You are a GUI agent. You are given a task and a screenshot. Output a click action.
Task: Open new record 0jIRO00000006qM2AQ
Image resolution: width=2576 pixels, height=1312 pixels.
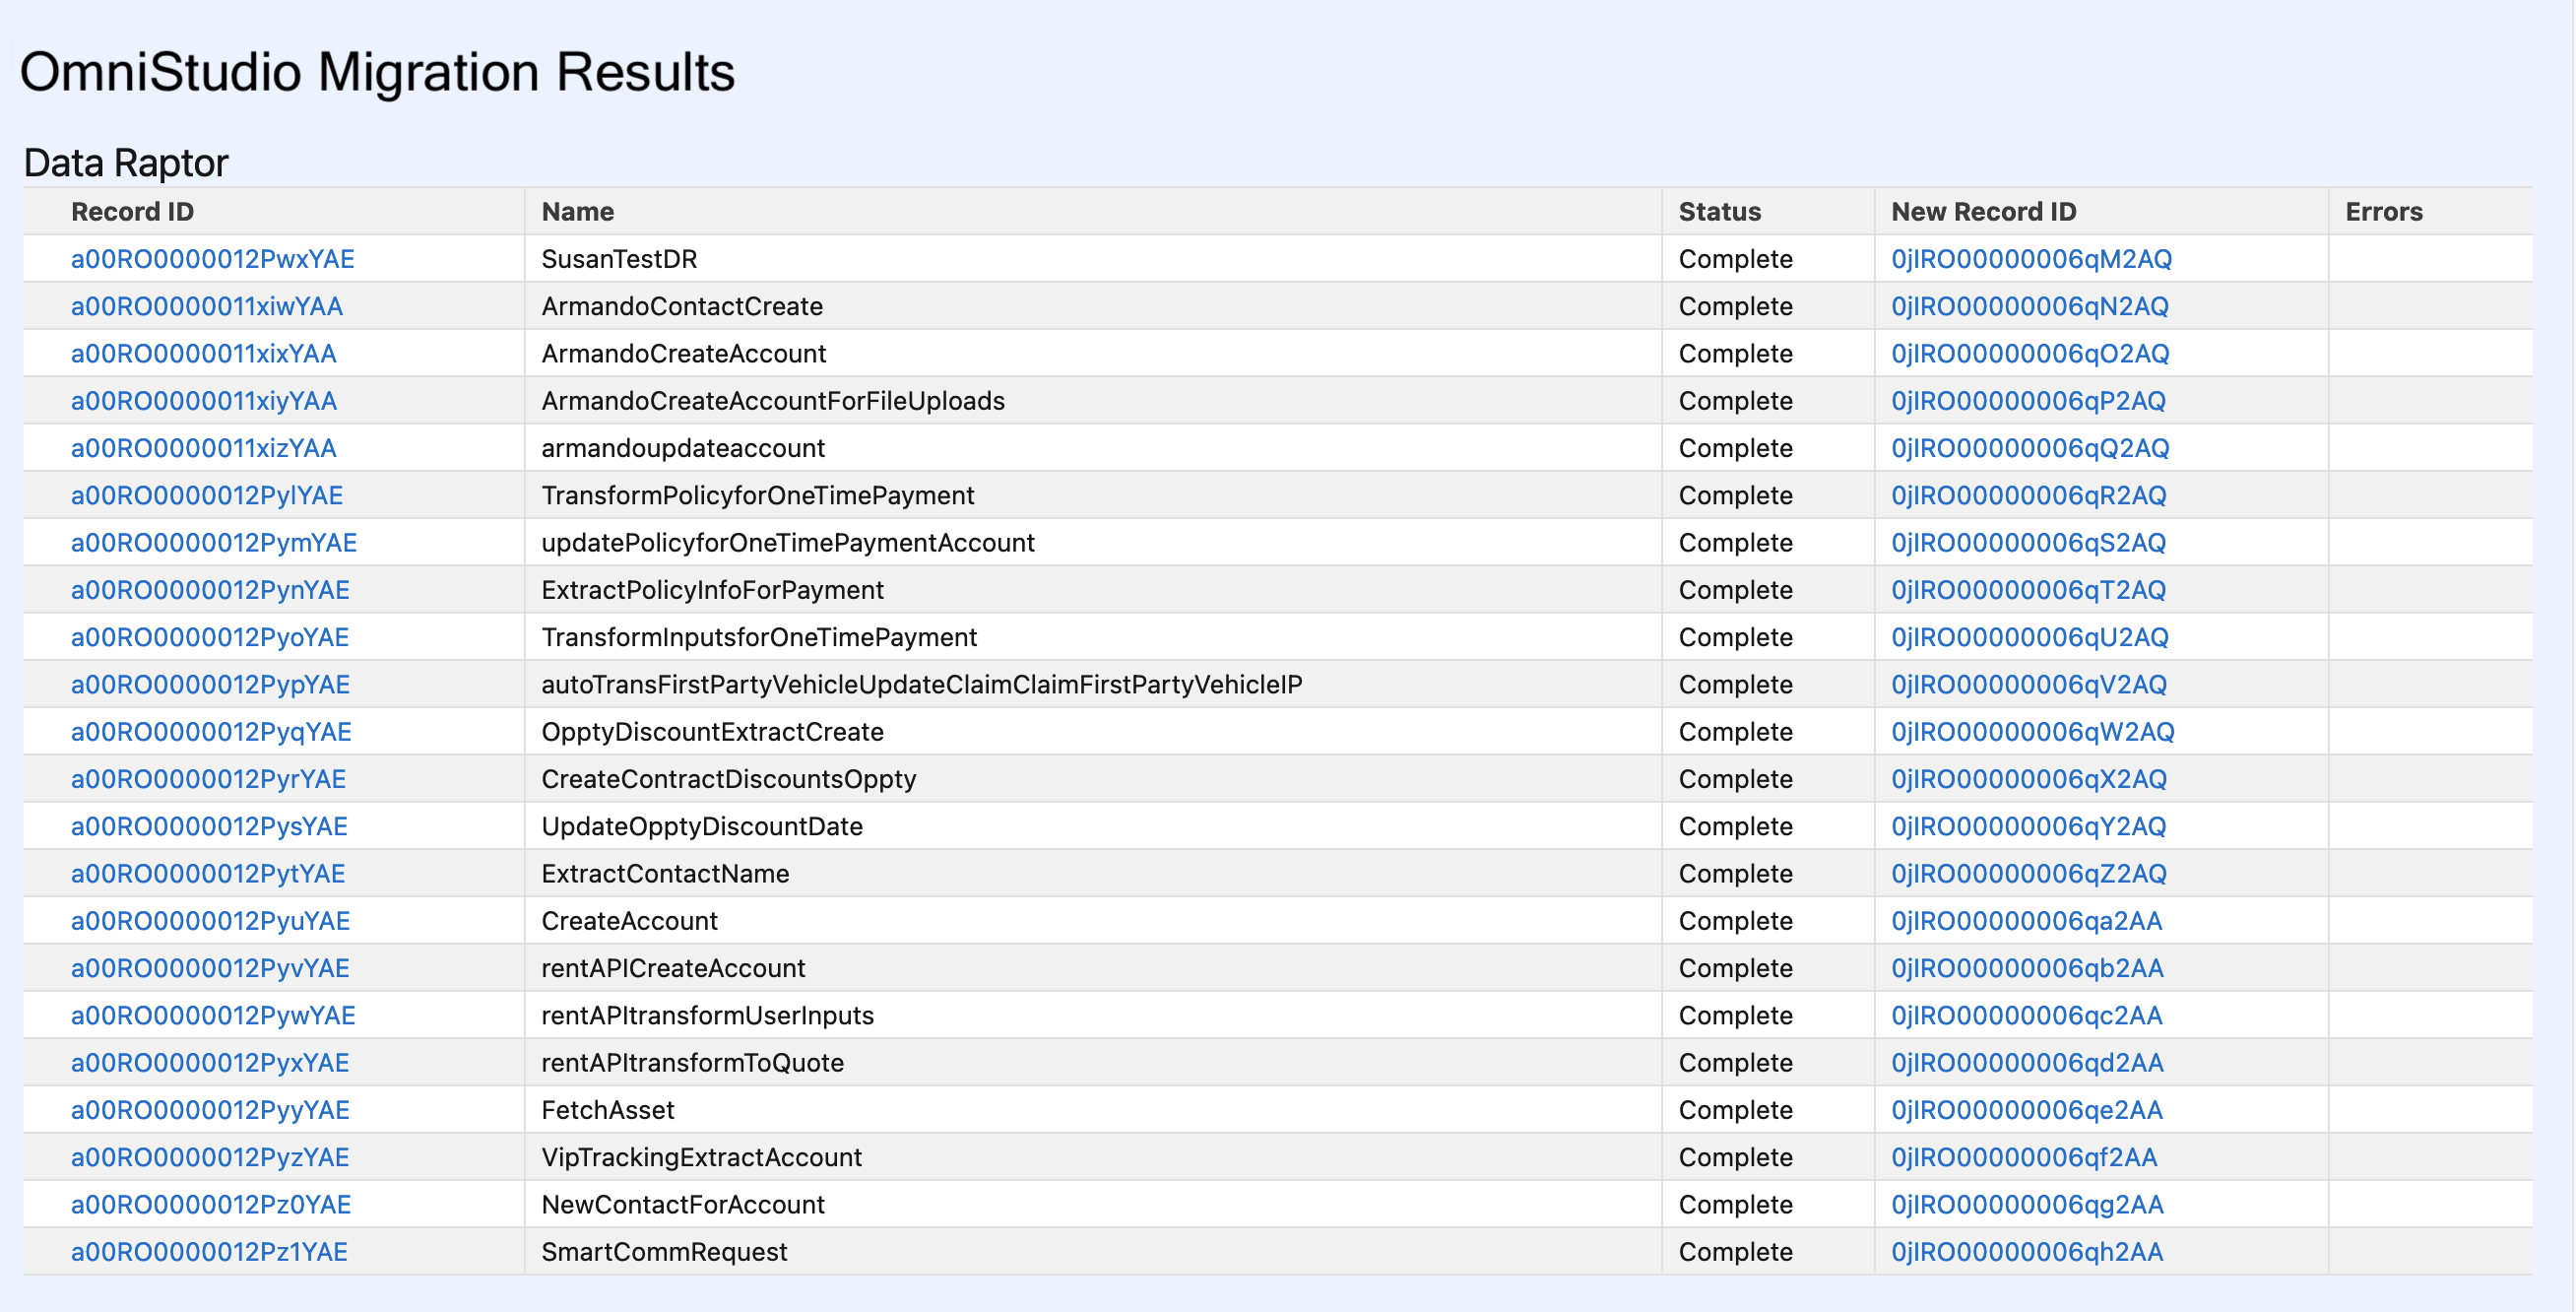click(x=2031, y=259)
